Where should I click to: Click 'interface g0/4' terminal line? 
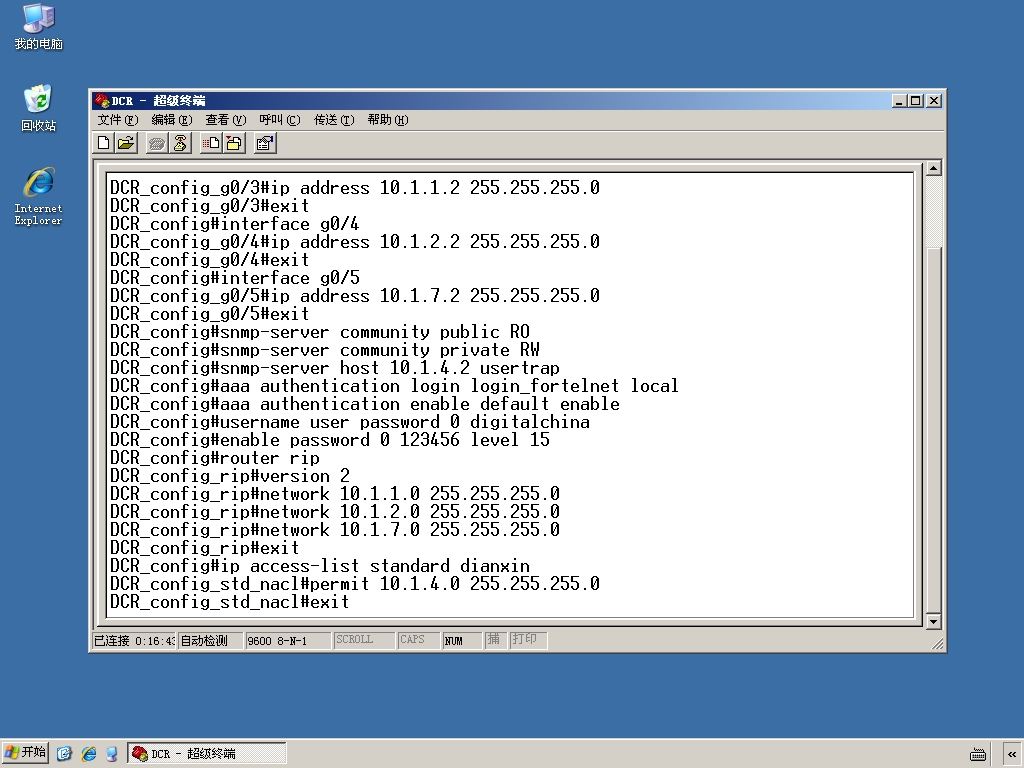234,224
